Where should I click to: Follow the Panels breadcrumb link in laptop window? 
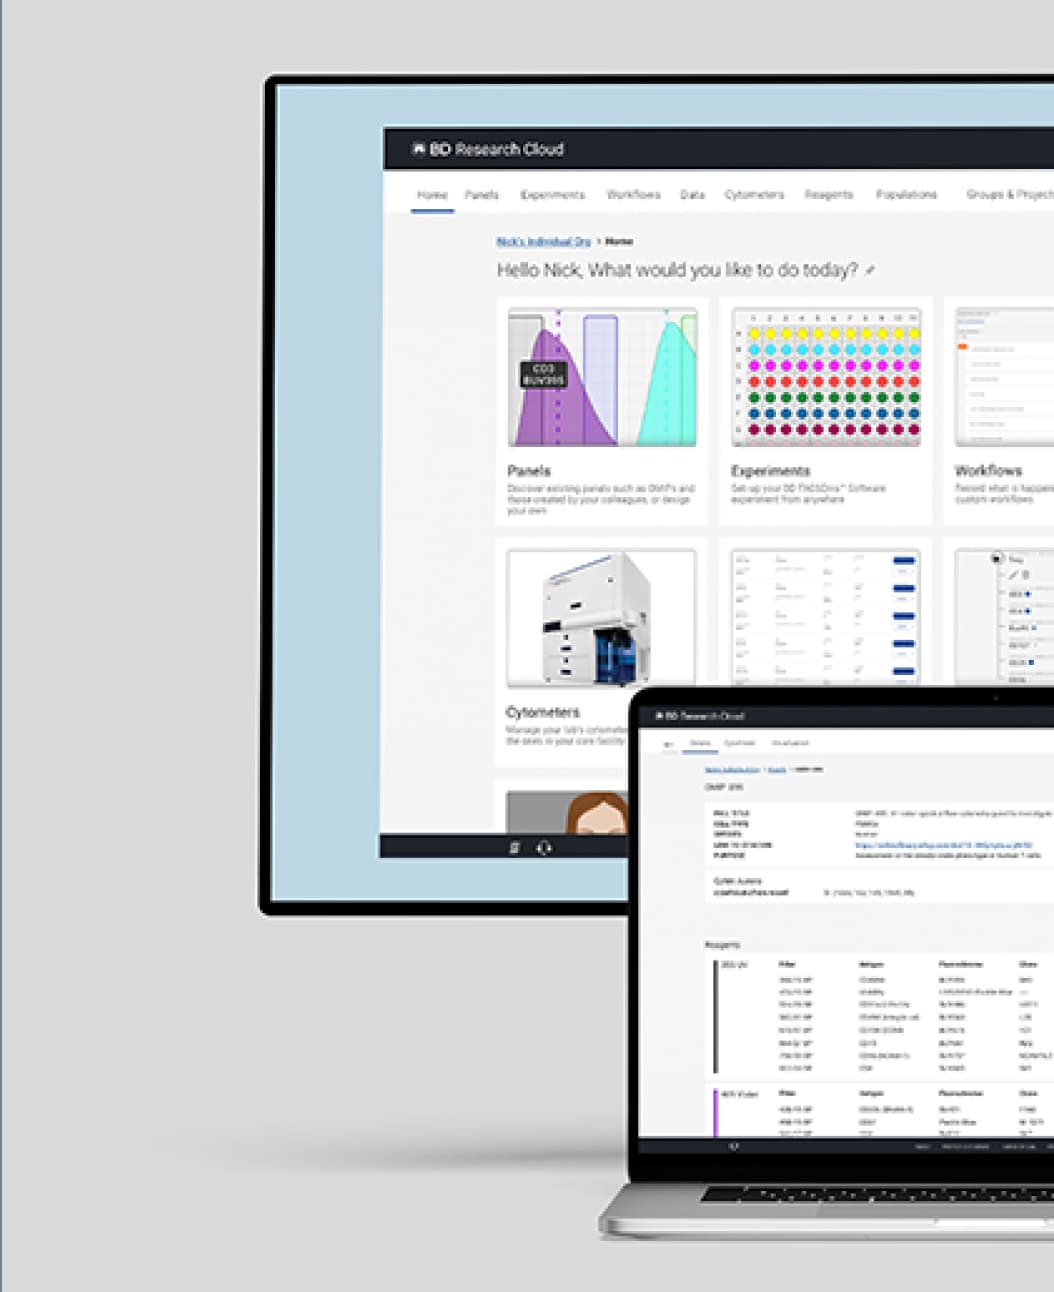click(777, 769)
